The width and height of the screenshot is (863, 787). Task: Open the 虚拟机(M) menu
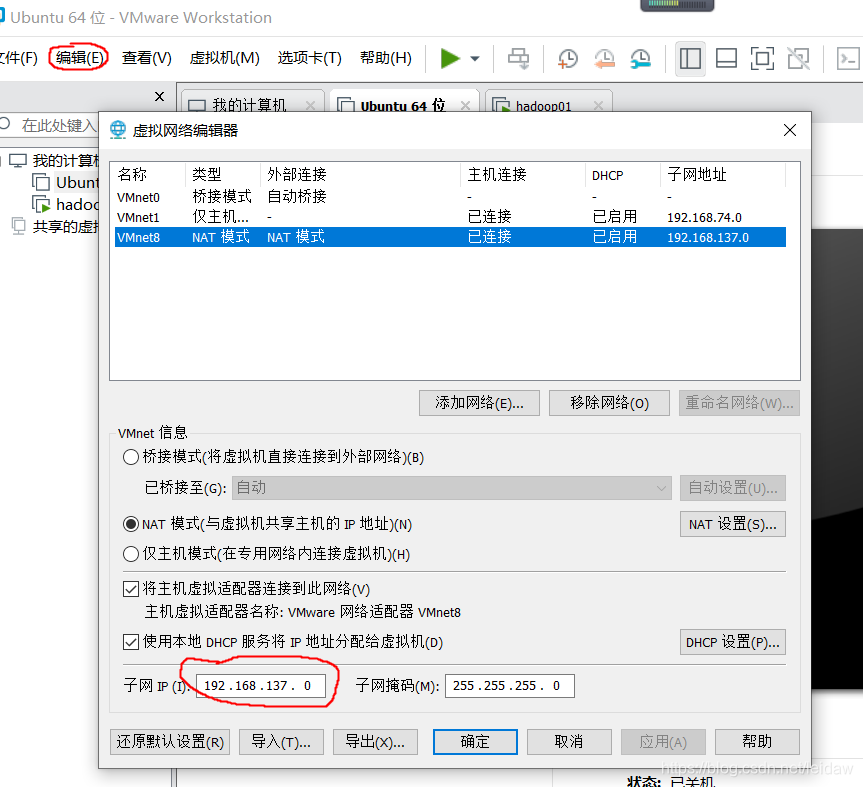[225, 58]
